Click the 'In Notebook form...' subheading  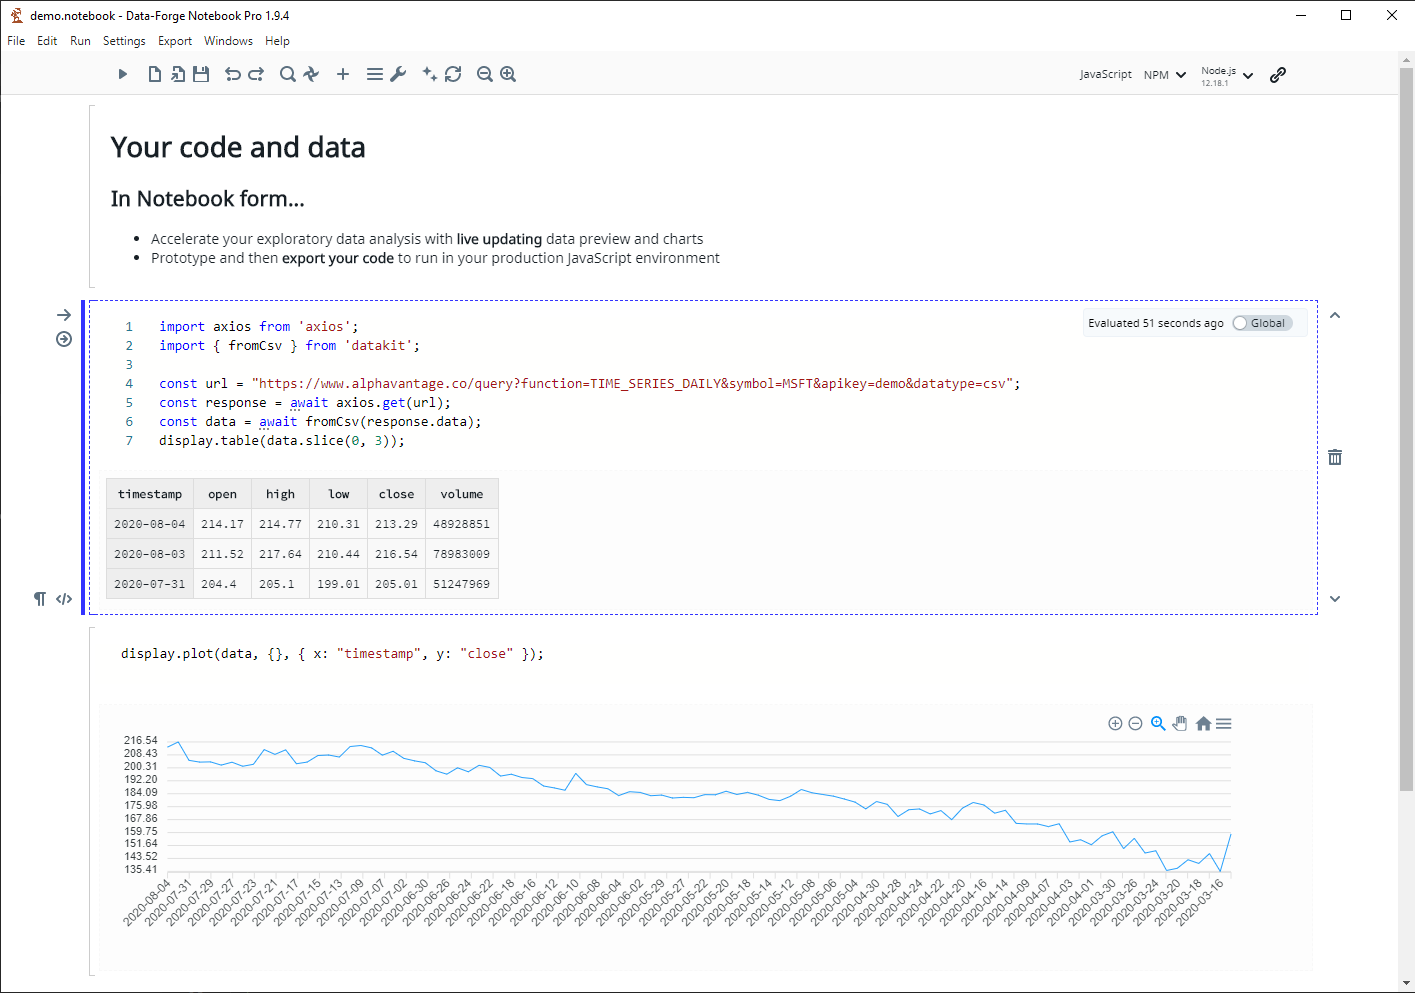click(208, 199)
